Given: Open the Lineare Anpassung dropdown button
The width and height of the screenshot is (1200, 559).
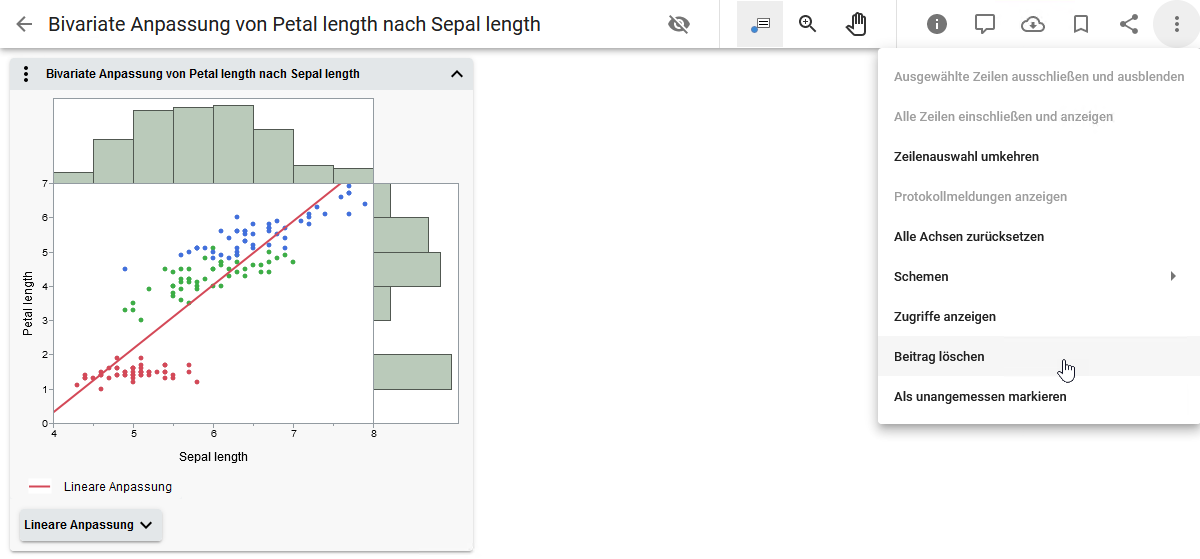Looking at the screenshot, I should (90, 525).
